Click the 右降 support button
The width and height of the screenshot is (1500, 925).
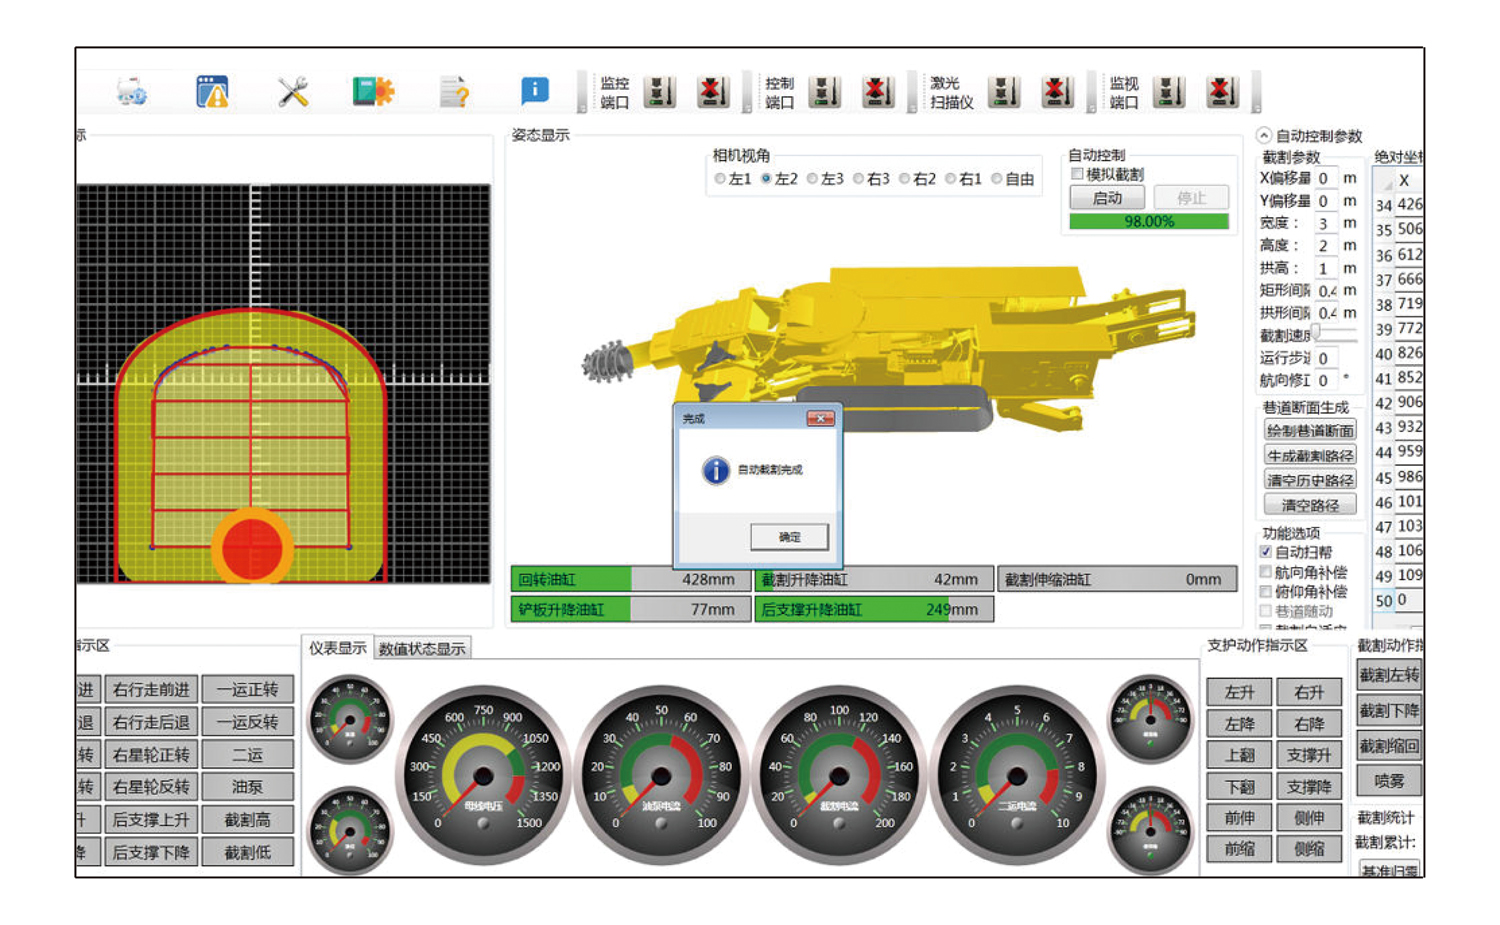[x=1309, y=723]
